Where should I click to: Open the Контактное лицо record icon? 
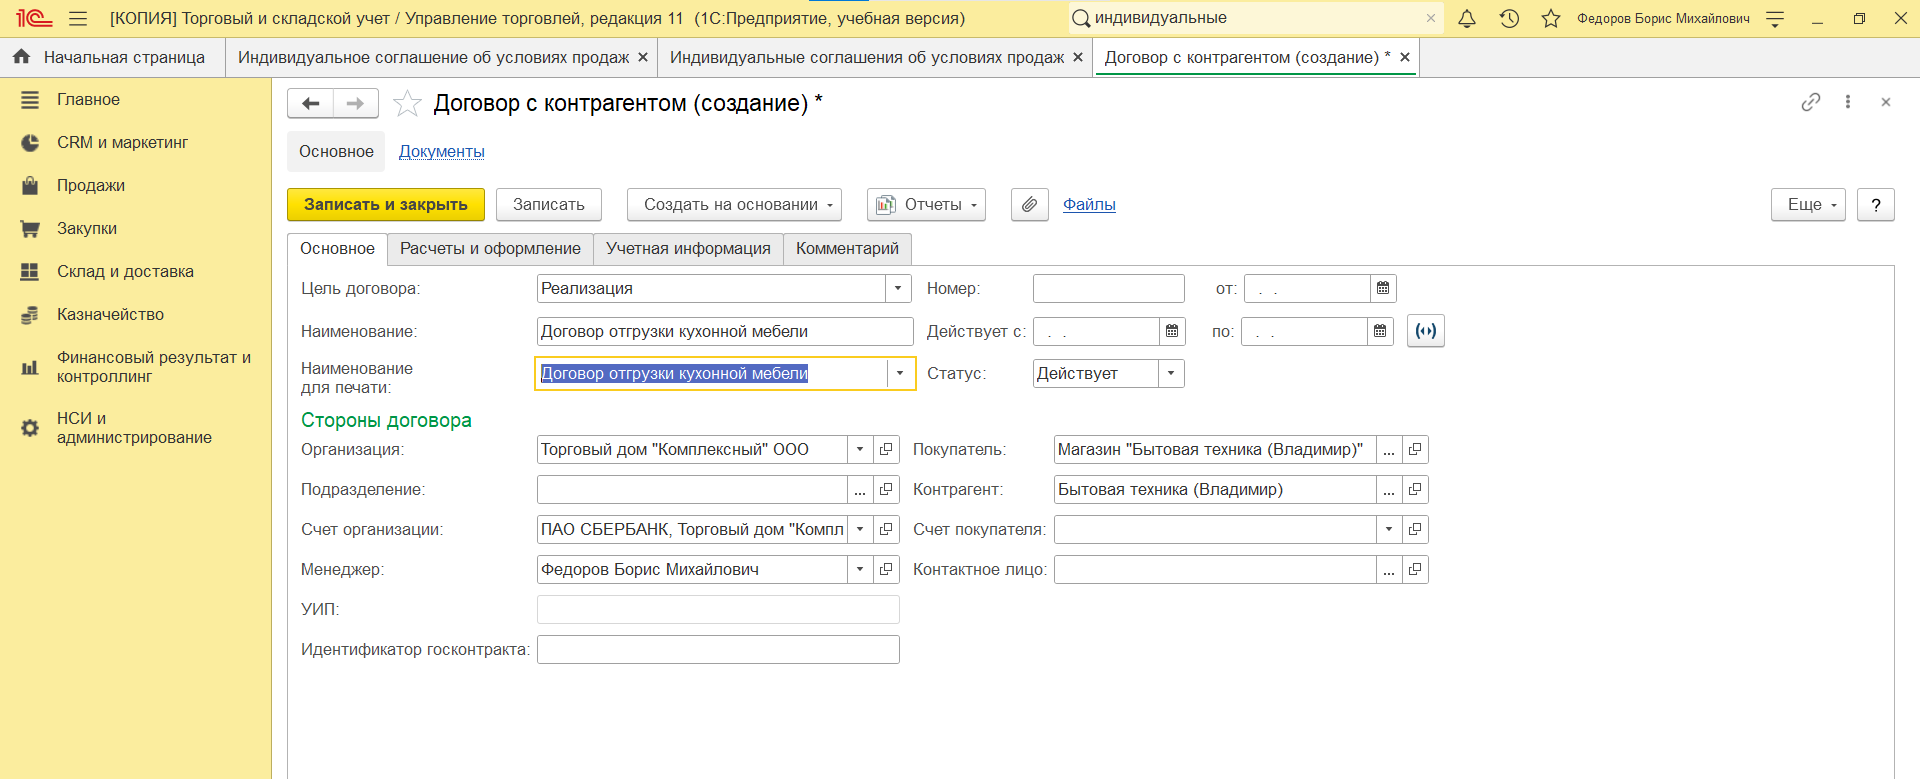(1415, 569)
